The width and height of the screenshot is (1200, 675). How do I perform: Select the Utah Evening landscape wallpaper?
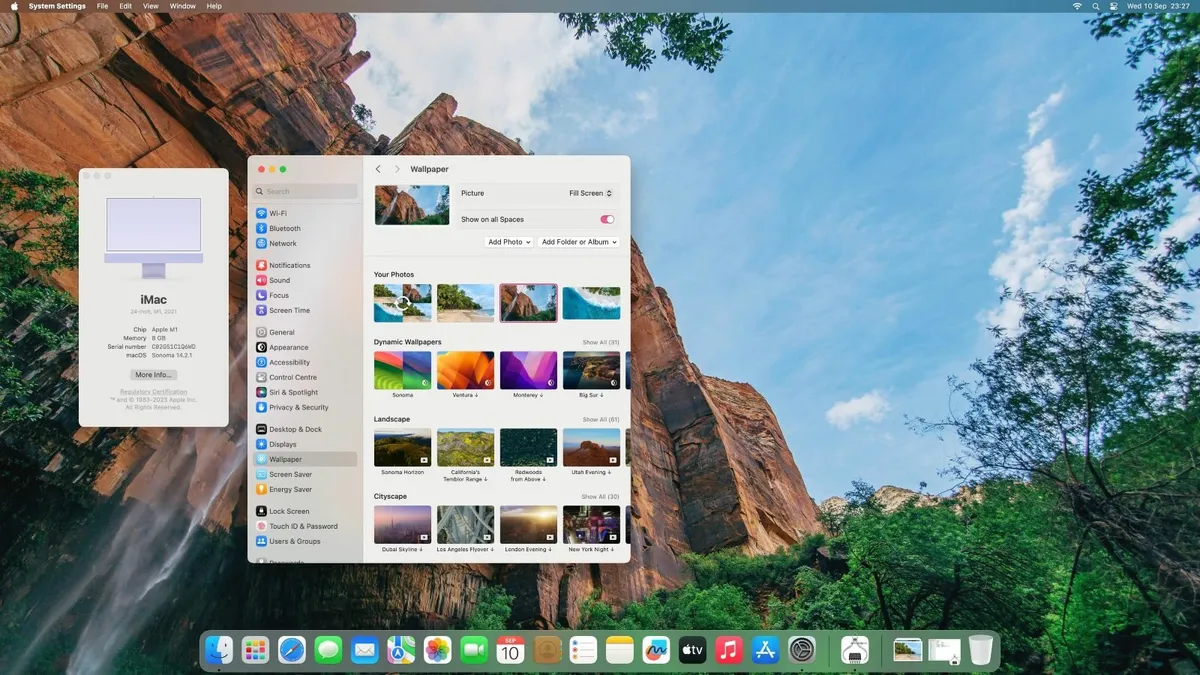(591, 448)
